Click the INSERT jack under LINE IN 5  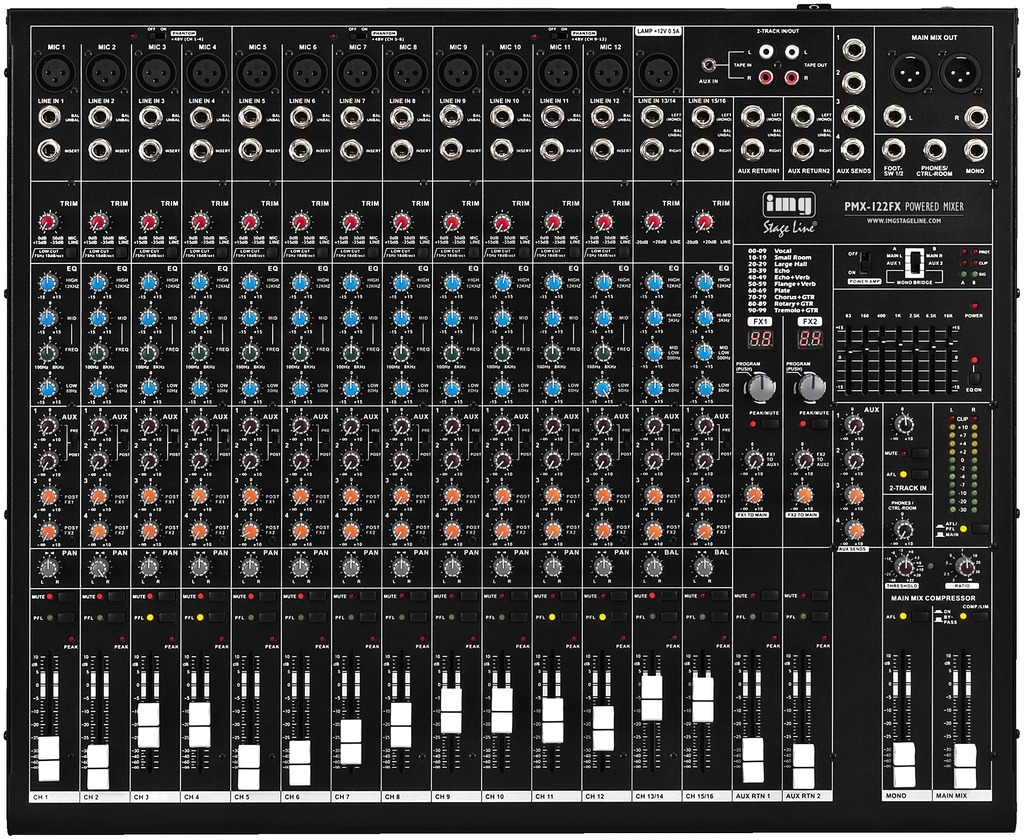[x=250, y=151]
